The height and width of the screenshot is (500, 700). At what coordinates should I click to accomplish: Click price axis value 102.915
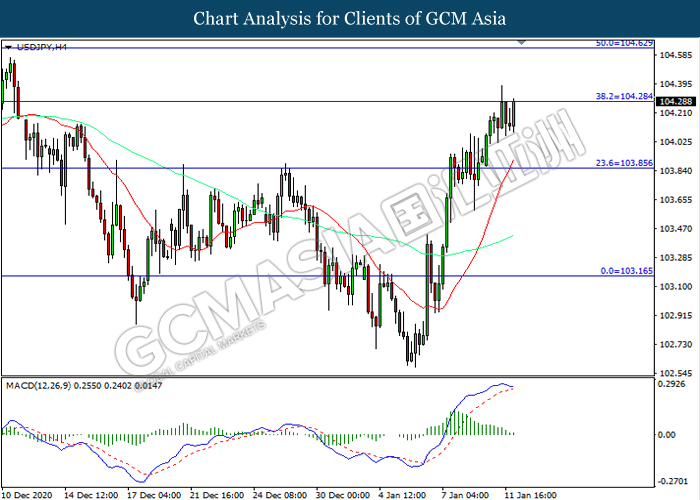coord(675,316)
